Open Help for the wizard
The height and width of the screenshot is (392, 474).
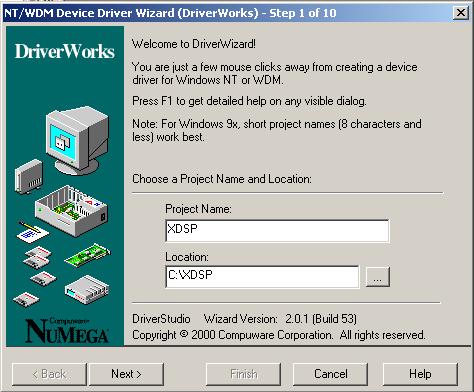(x=420, y=374)
